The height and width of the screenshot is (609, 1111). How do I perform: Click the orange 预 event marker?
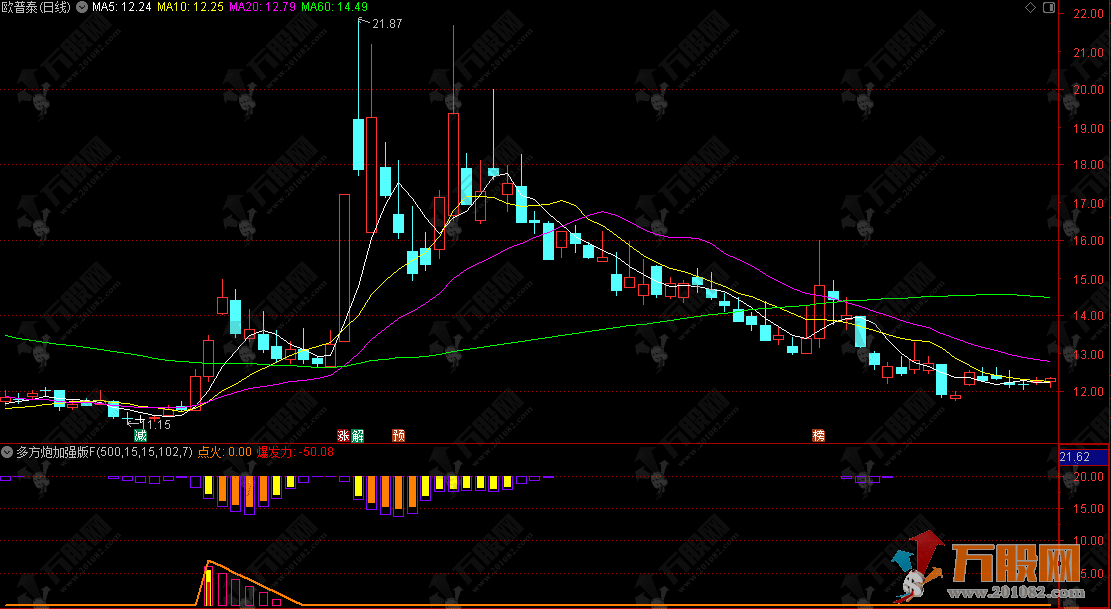click(x=399, y=436)
